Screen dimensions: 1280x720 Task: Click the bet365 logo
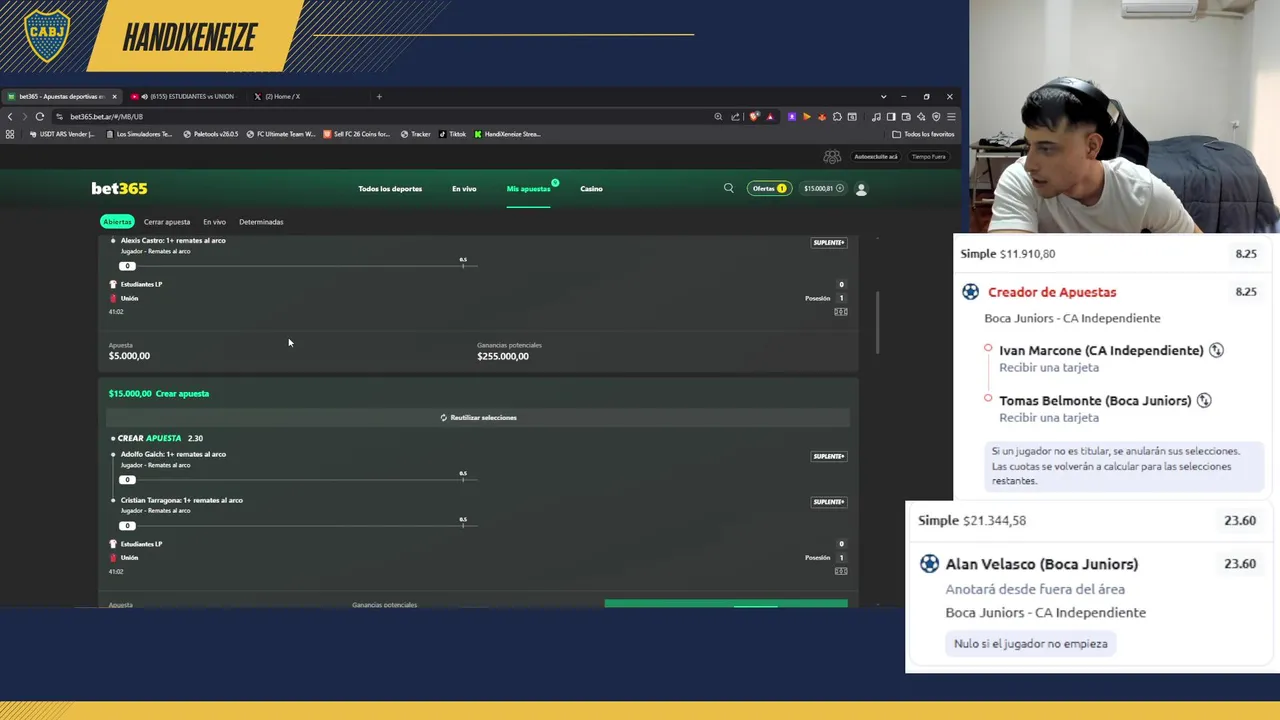click(x=119, y=188)
